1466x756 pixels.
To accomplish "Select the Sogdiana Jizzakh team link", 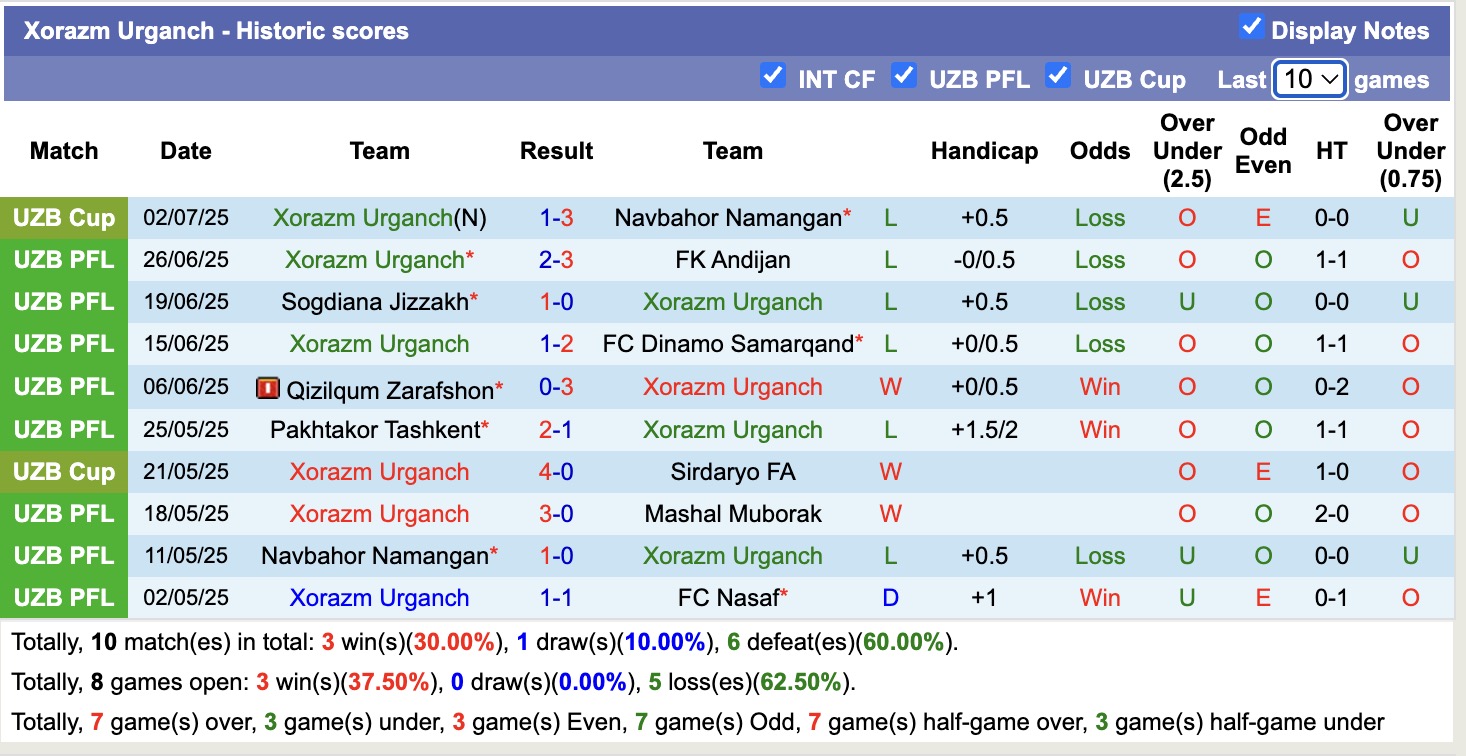I will click(x=376, y=301).
